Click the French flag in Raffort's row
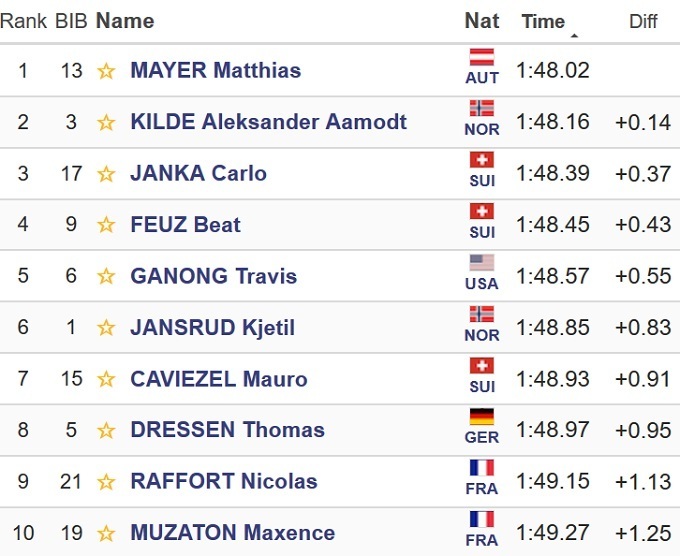Image resolution: width=680 pixels, height=556 pixels. click(x=481, y=468)
